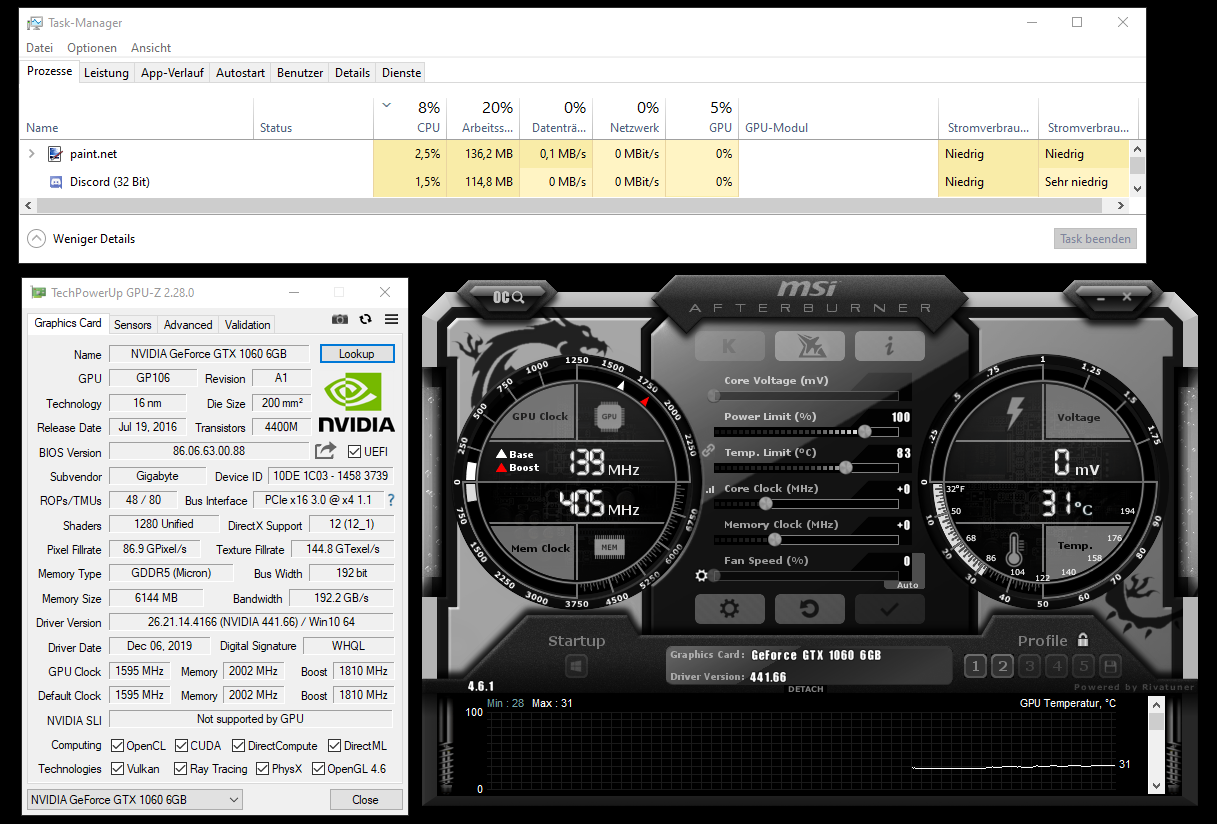The image size is (1217, 824).
Task: Click the Memory Clock slider handle
Action: pos(773,539)
